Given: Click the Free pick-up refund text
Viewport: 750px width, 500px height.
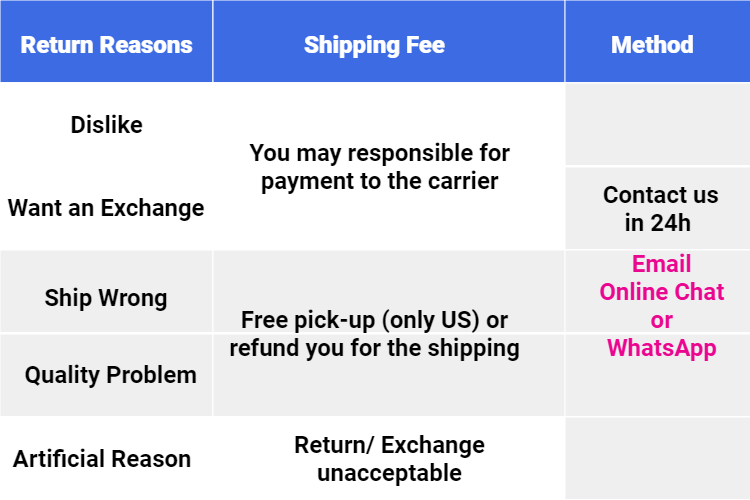Looking at the screenshot, I should (375, 333).
